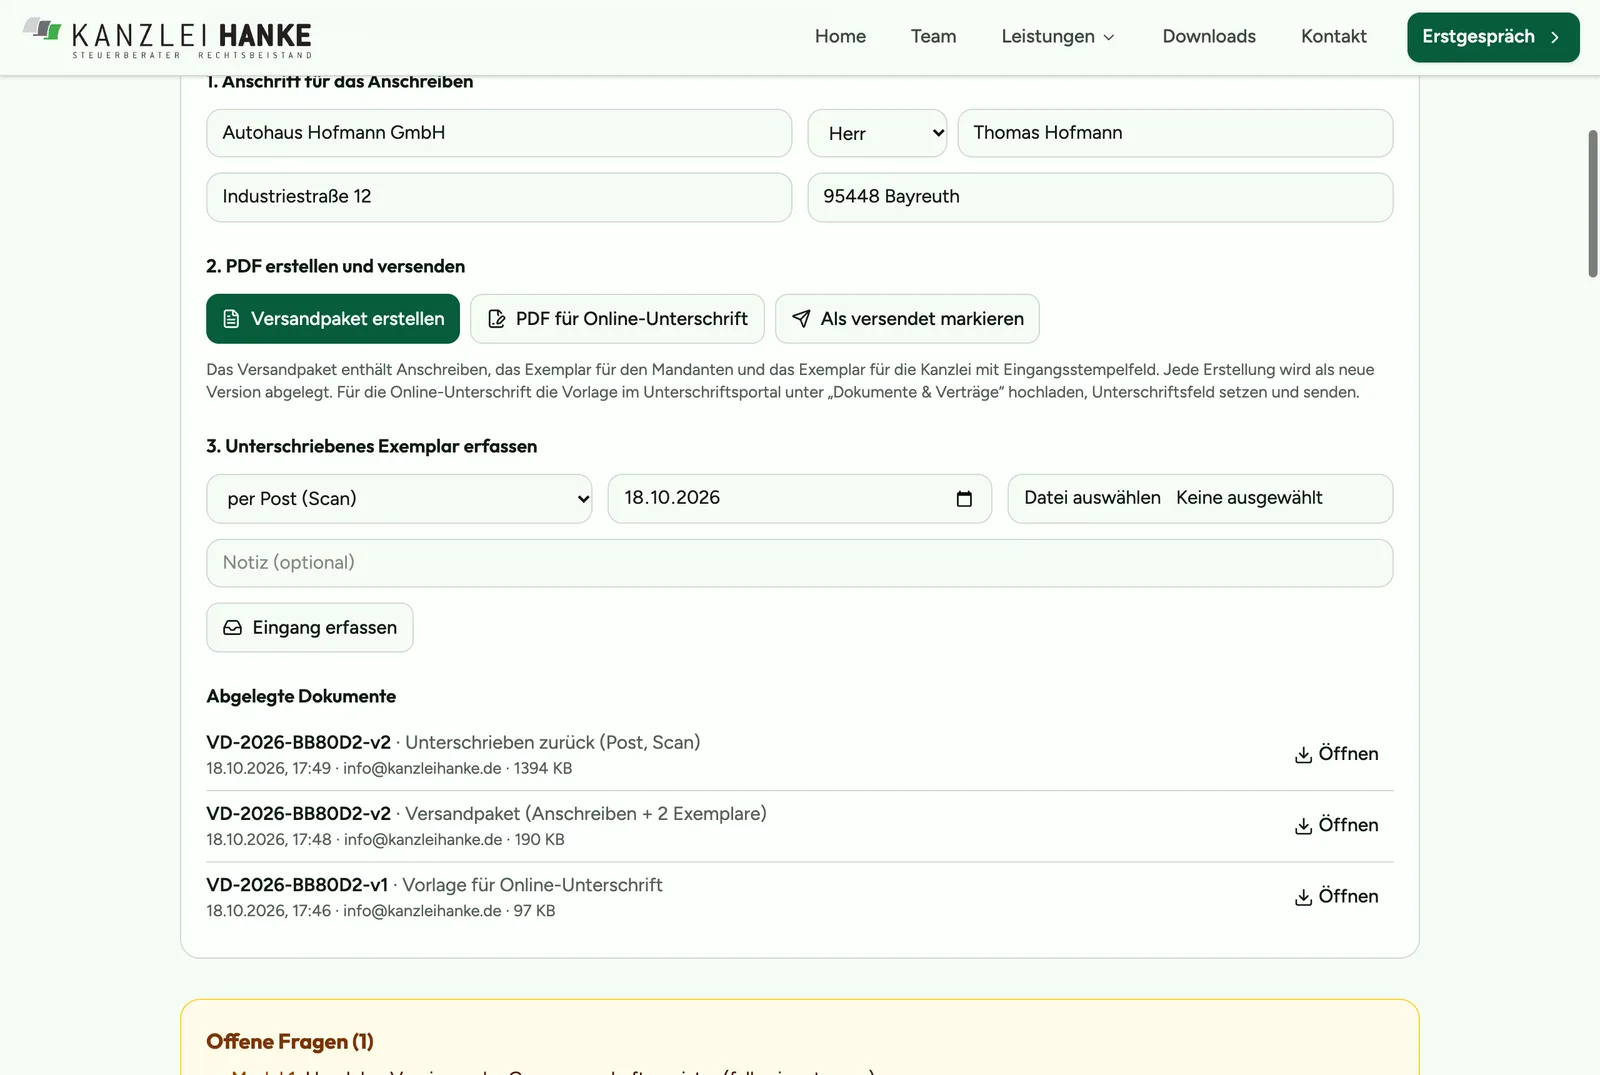The height and width of the screenshot is (1075, 1600).
Task: Open the Home menu item
Action: click(840, 36)
